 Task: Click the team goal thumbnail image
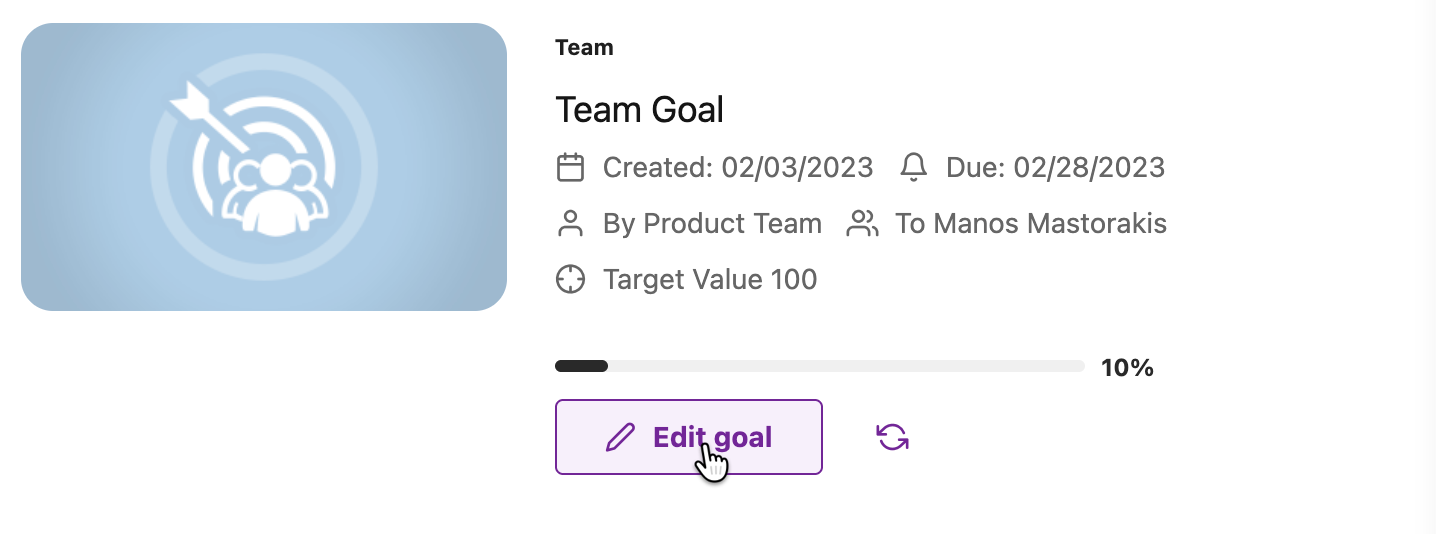264,167
